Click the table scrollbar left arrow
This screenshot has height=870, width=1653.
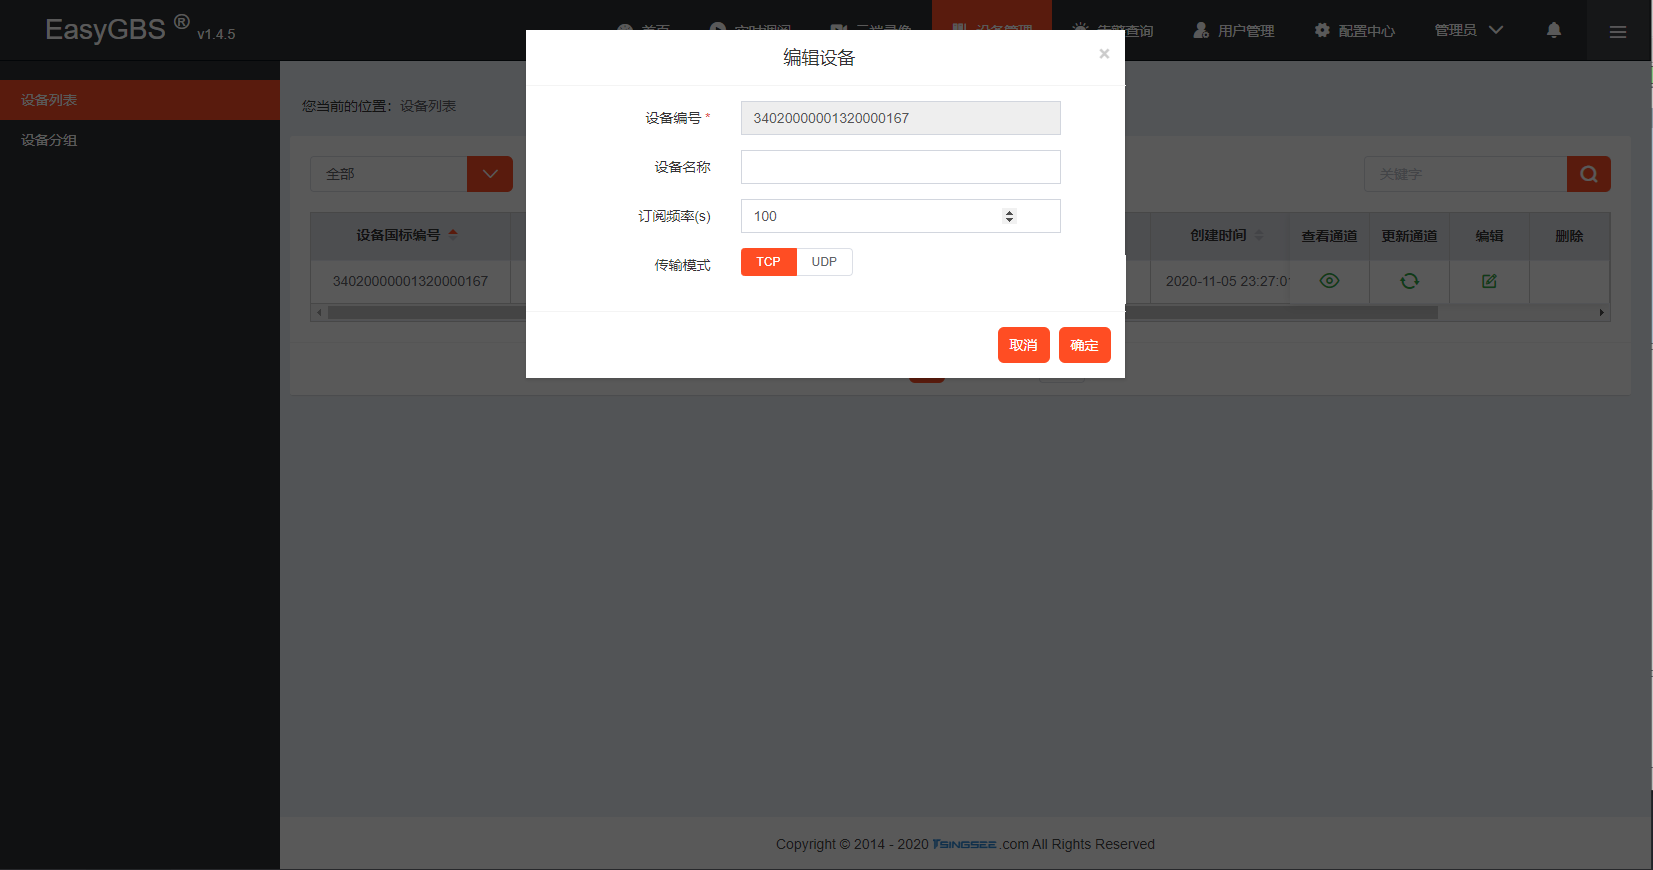point(319,313)
